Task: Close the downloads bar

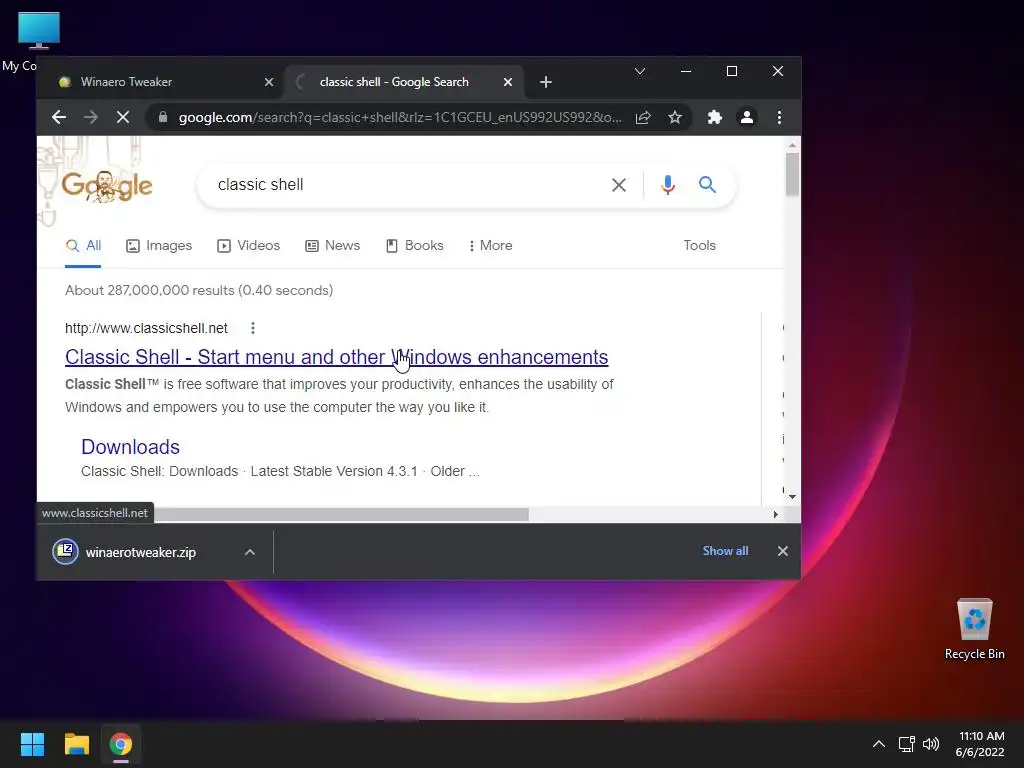Action: click(782, 551)
